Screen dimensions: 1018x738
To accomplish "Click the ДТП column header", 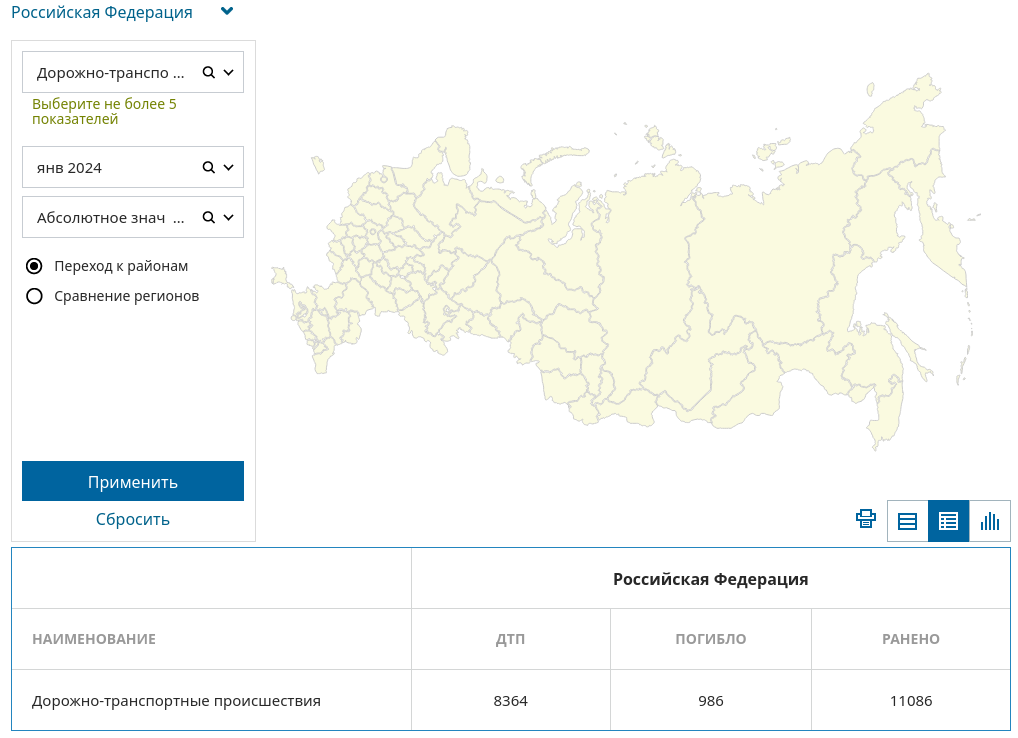I will (510, 639).
